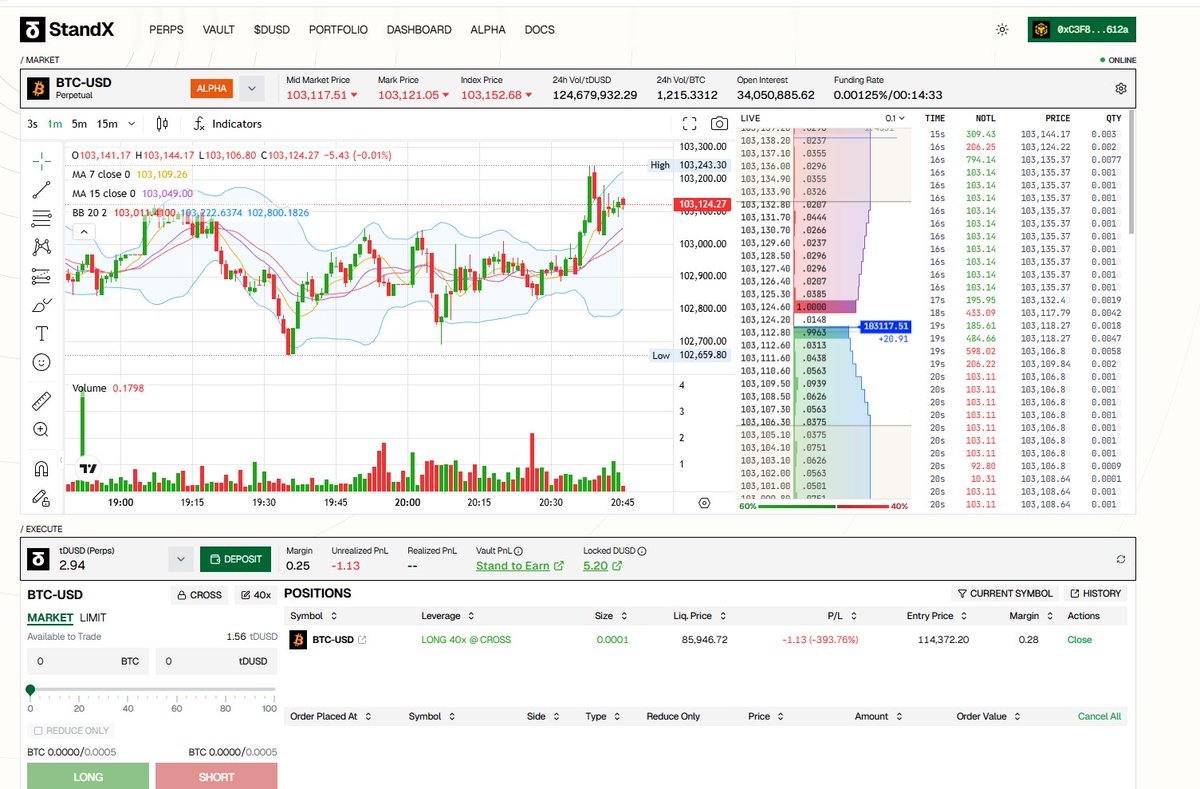Select the trend line drawing tool
The height and width of the screenshot is (789, 1200).
(41, 189)
